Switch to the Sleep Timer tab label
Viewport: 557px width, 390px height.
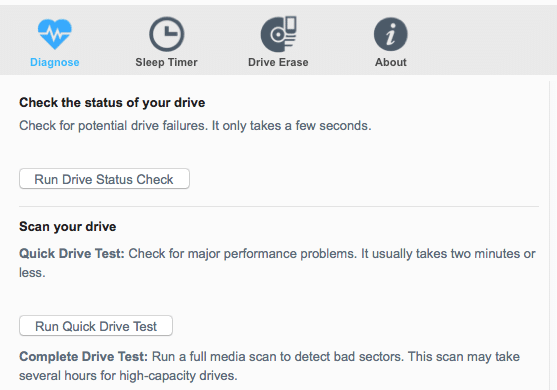pos(166,62)
